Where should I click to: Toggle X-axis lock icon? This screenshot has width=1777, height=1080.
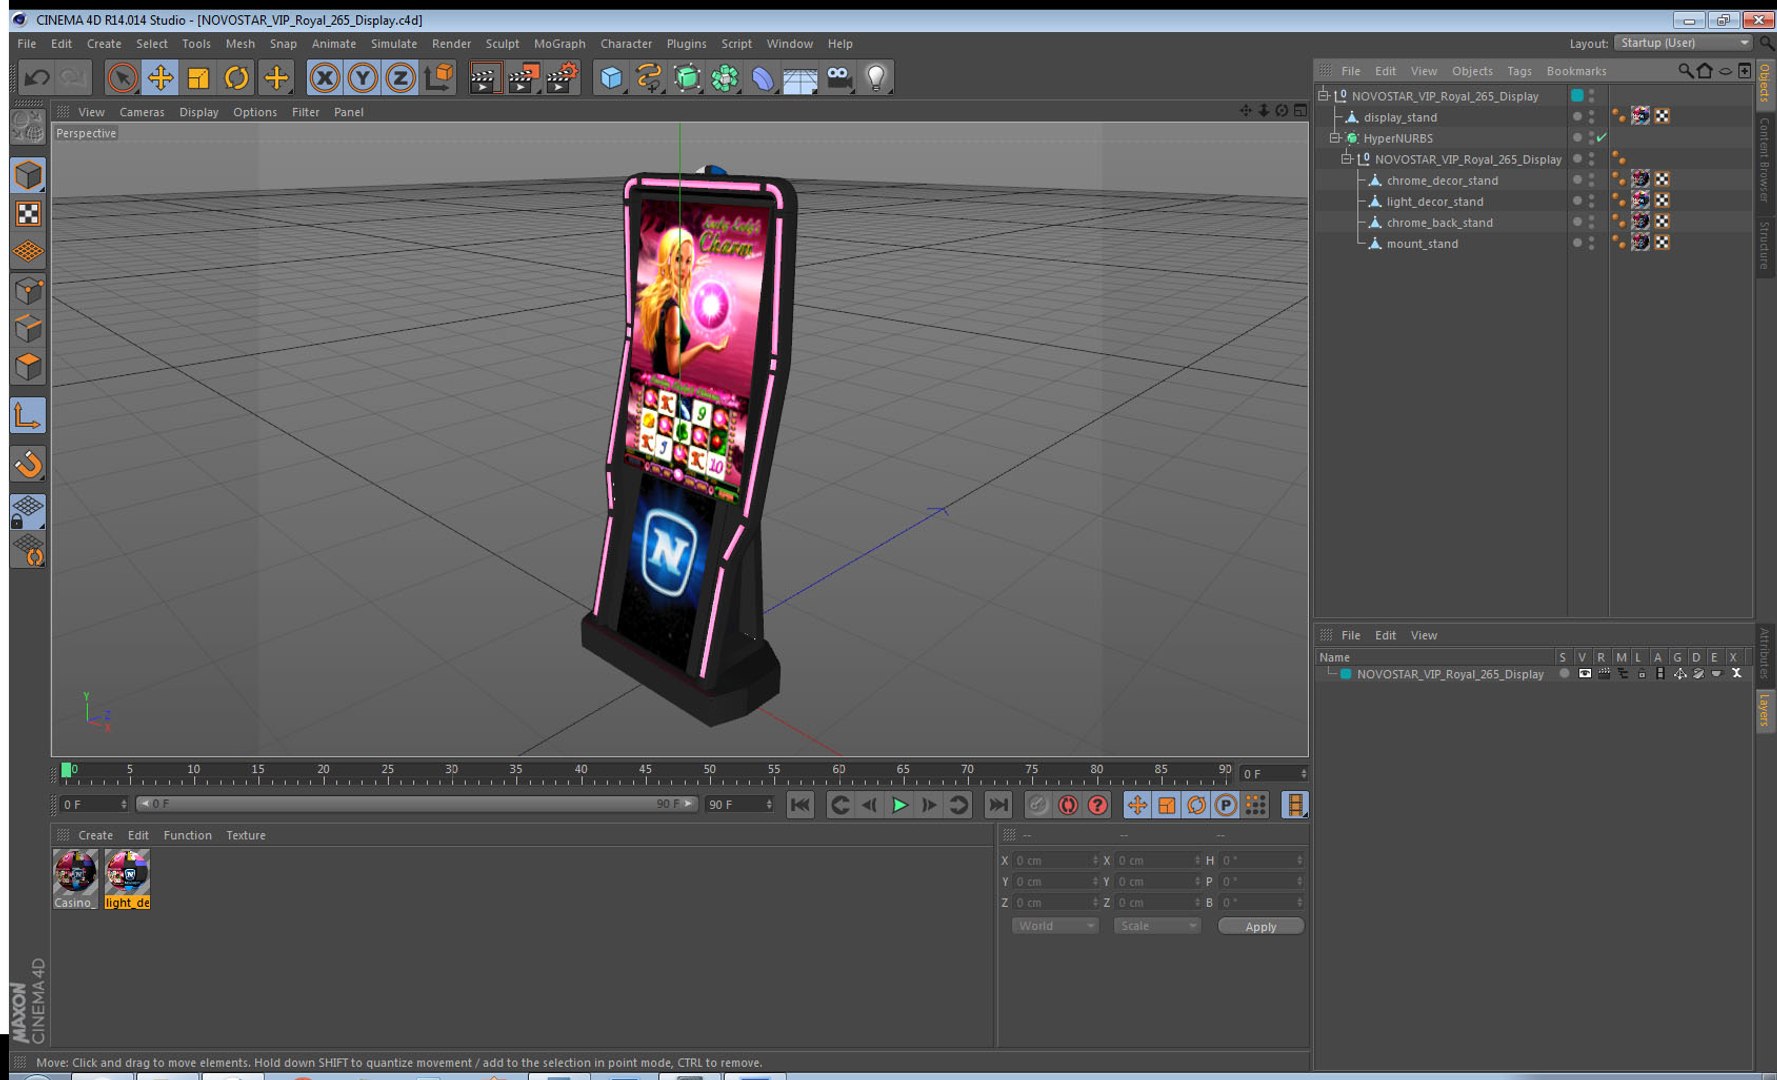pos(324,77)
